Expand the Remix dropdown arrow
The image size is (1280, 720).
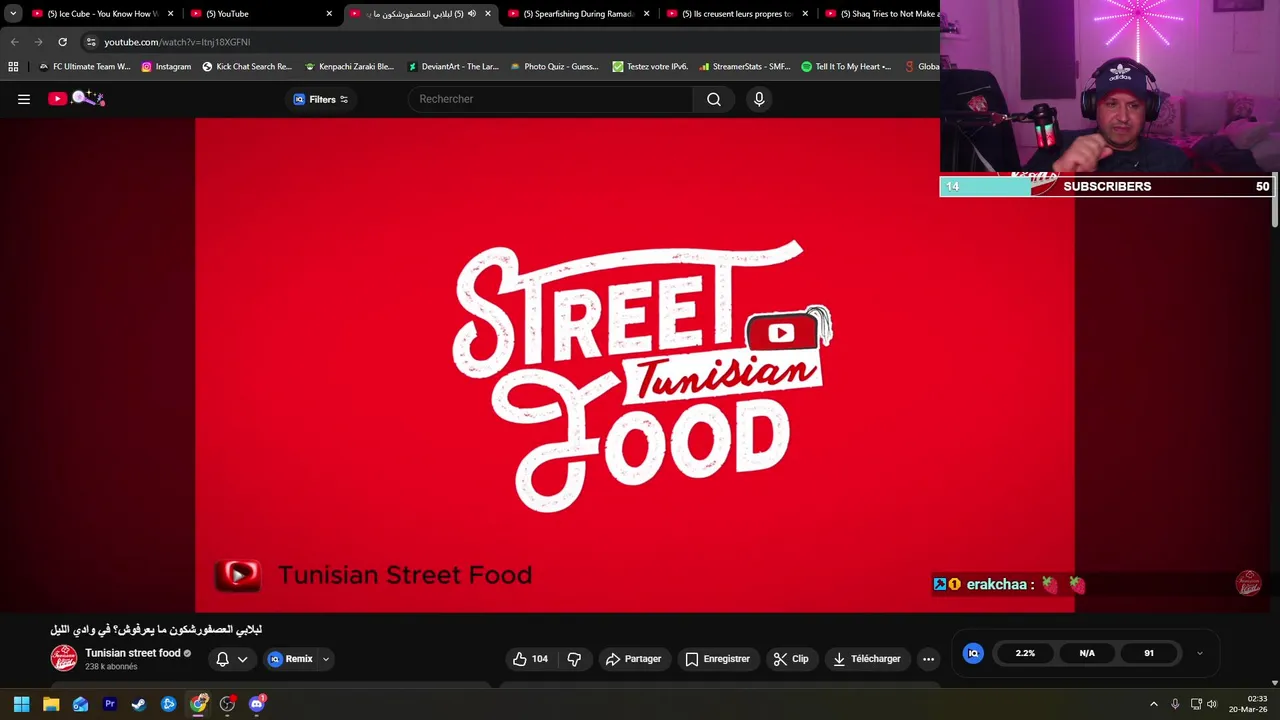(x=326, y=659)
